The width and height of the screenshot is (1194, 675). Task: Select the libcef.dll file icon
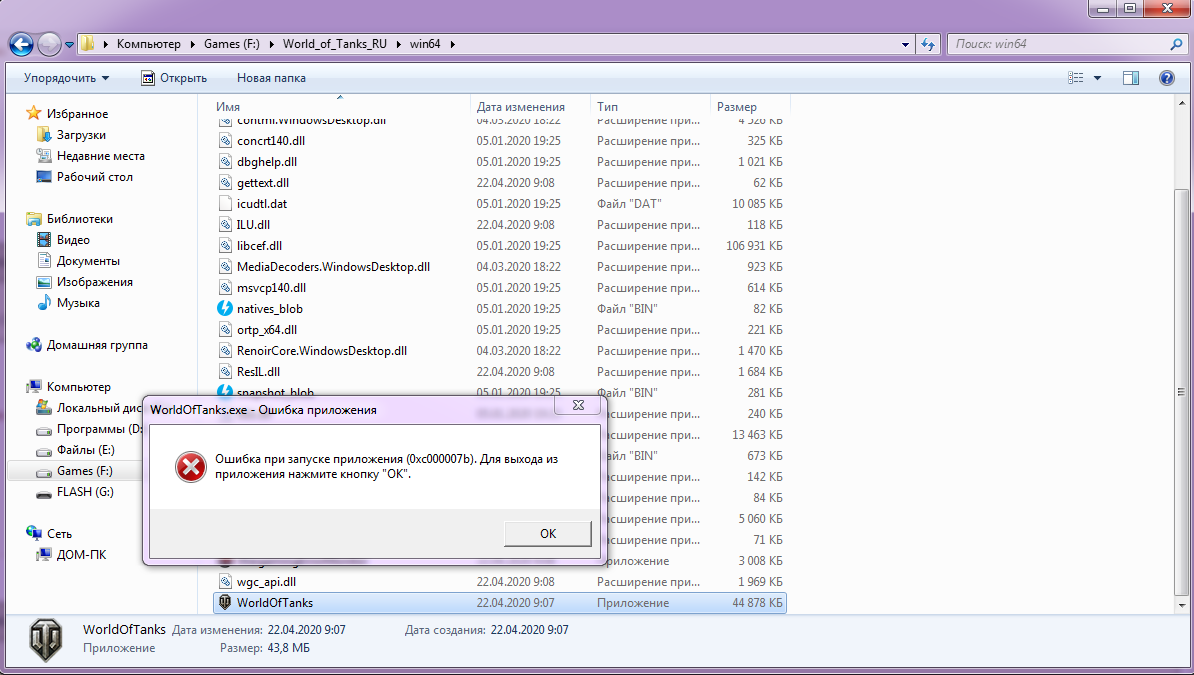tap(225, 245)
